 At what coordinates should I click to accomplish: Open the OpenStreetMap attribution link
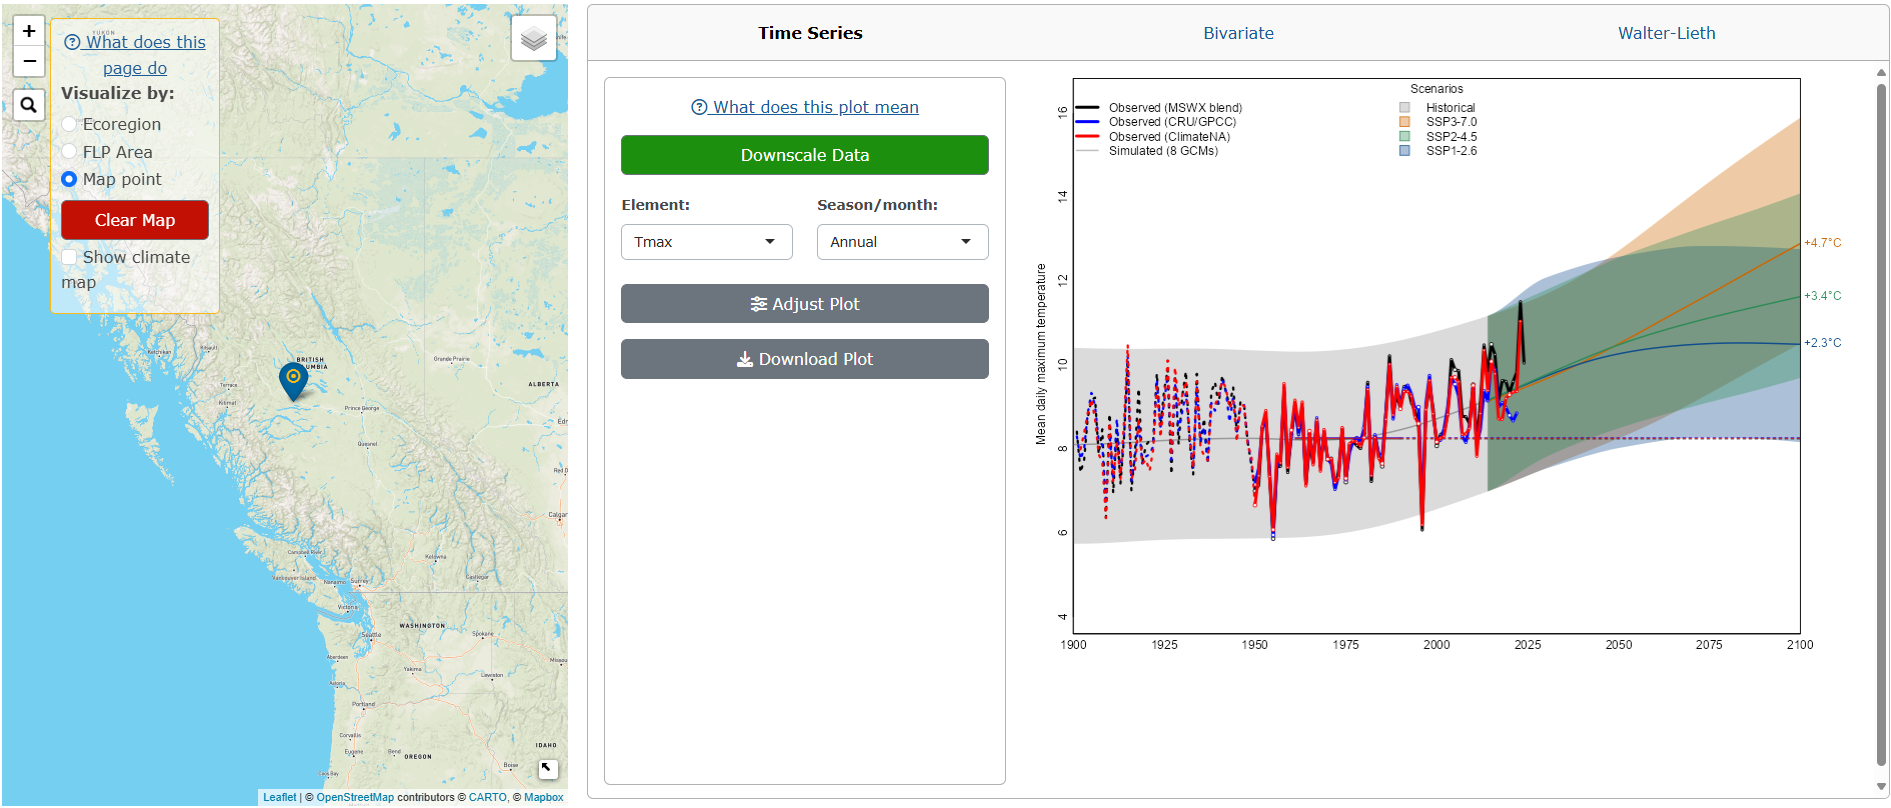coord(355,797)
